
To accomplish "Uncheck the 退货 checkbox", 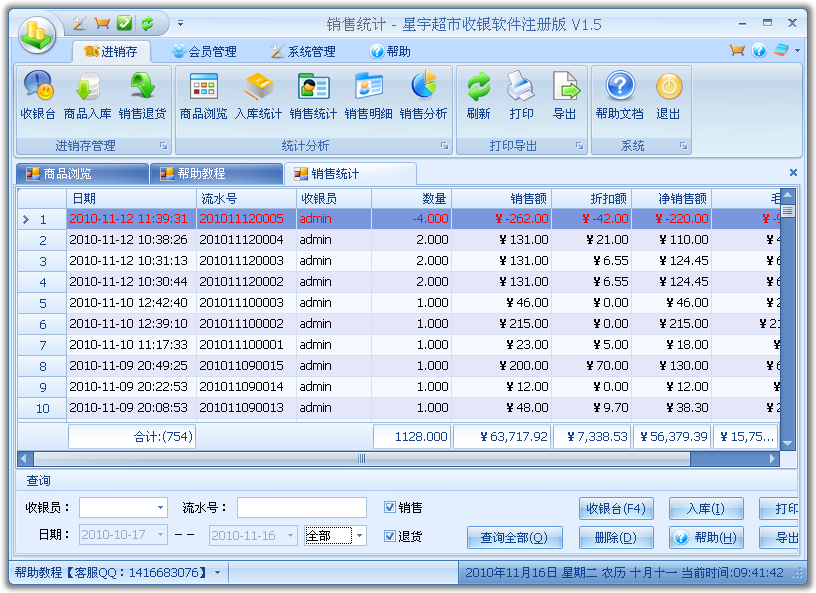I will click(390, 537).
